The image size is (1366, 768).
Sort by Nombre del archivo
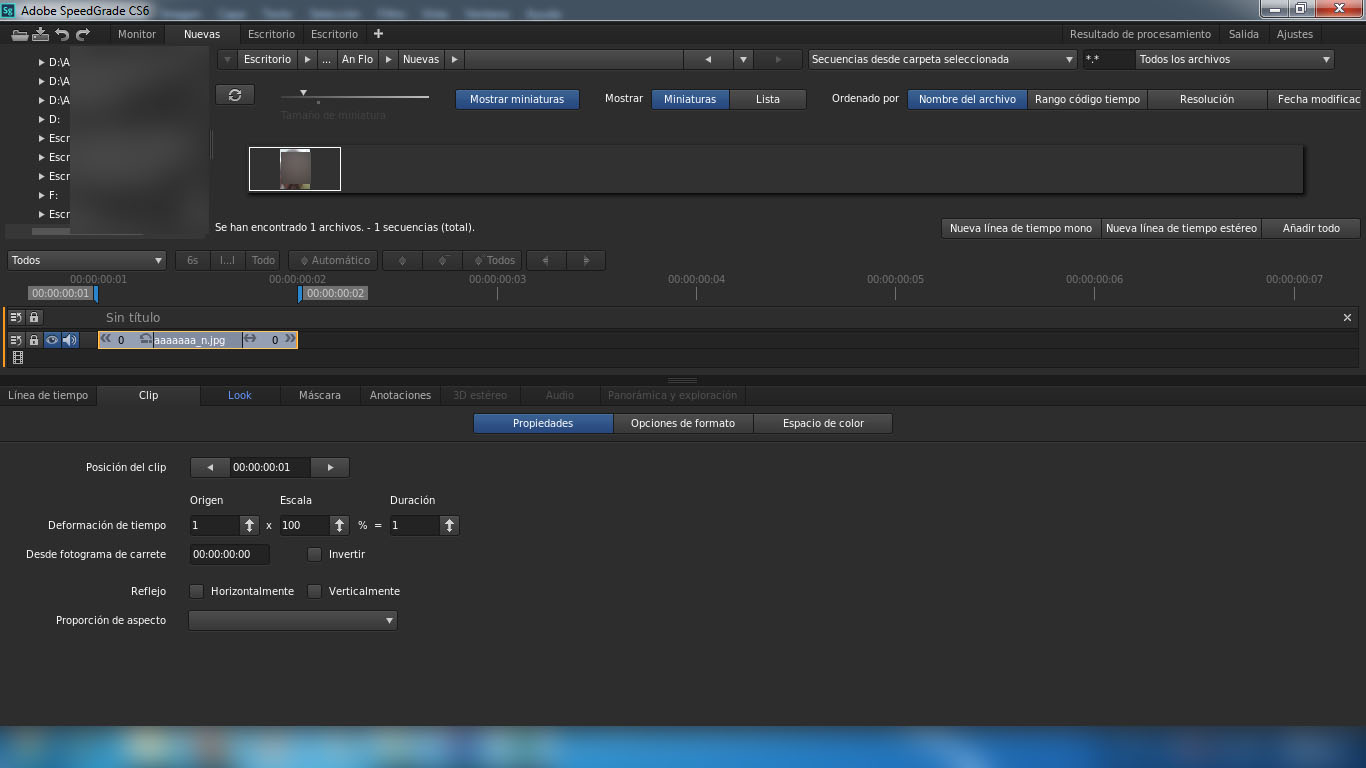click(967, 99)
